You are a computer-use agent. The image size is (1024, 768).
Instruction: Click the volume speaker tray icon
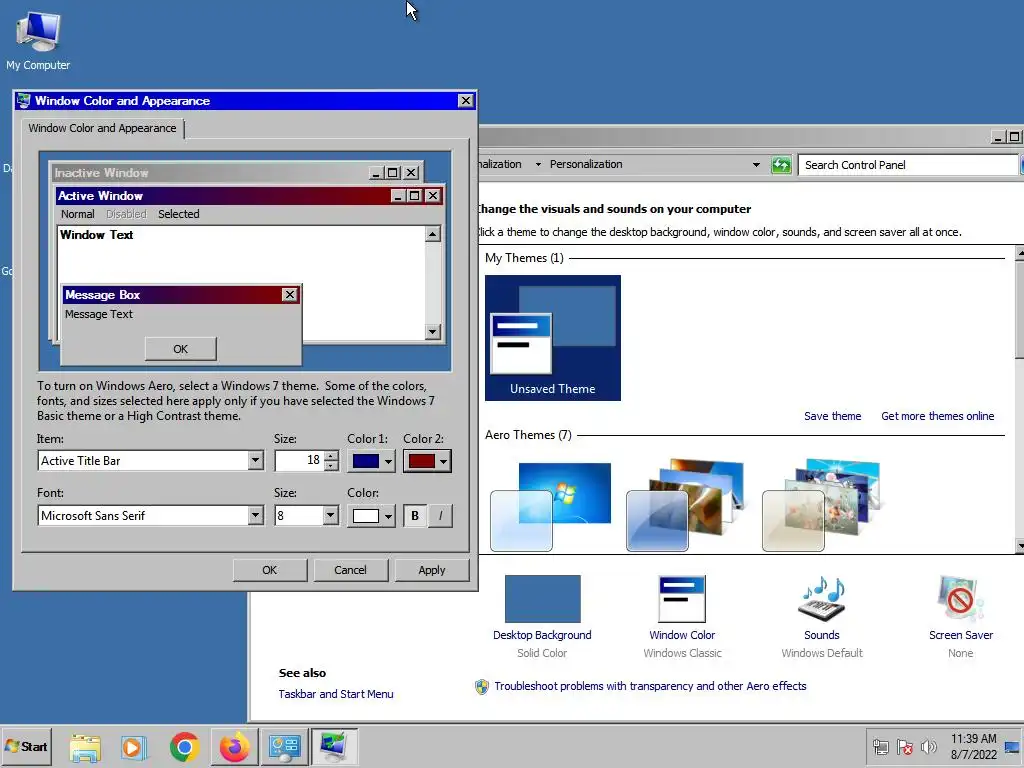(x=928, y=747)
